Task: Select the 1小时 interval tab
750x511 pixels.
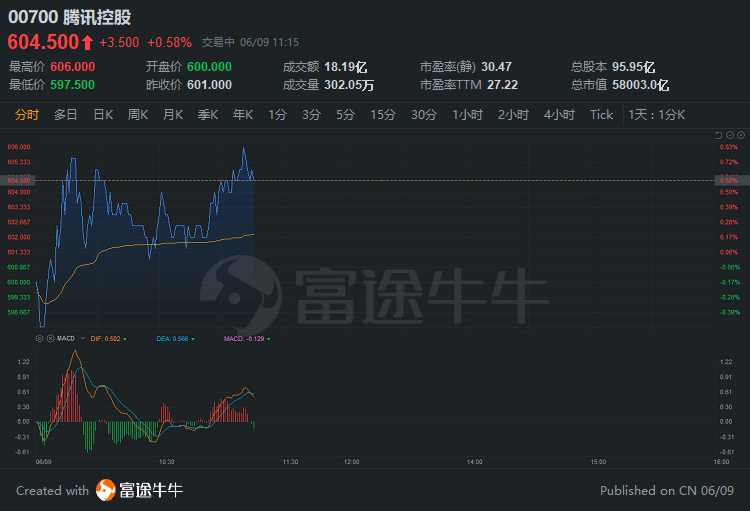Action: 467,115
